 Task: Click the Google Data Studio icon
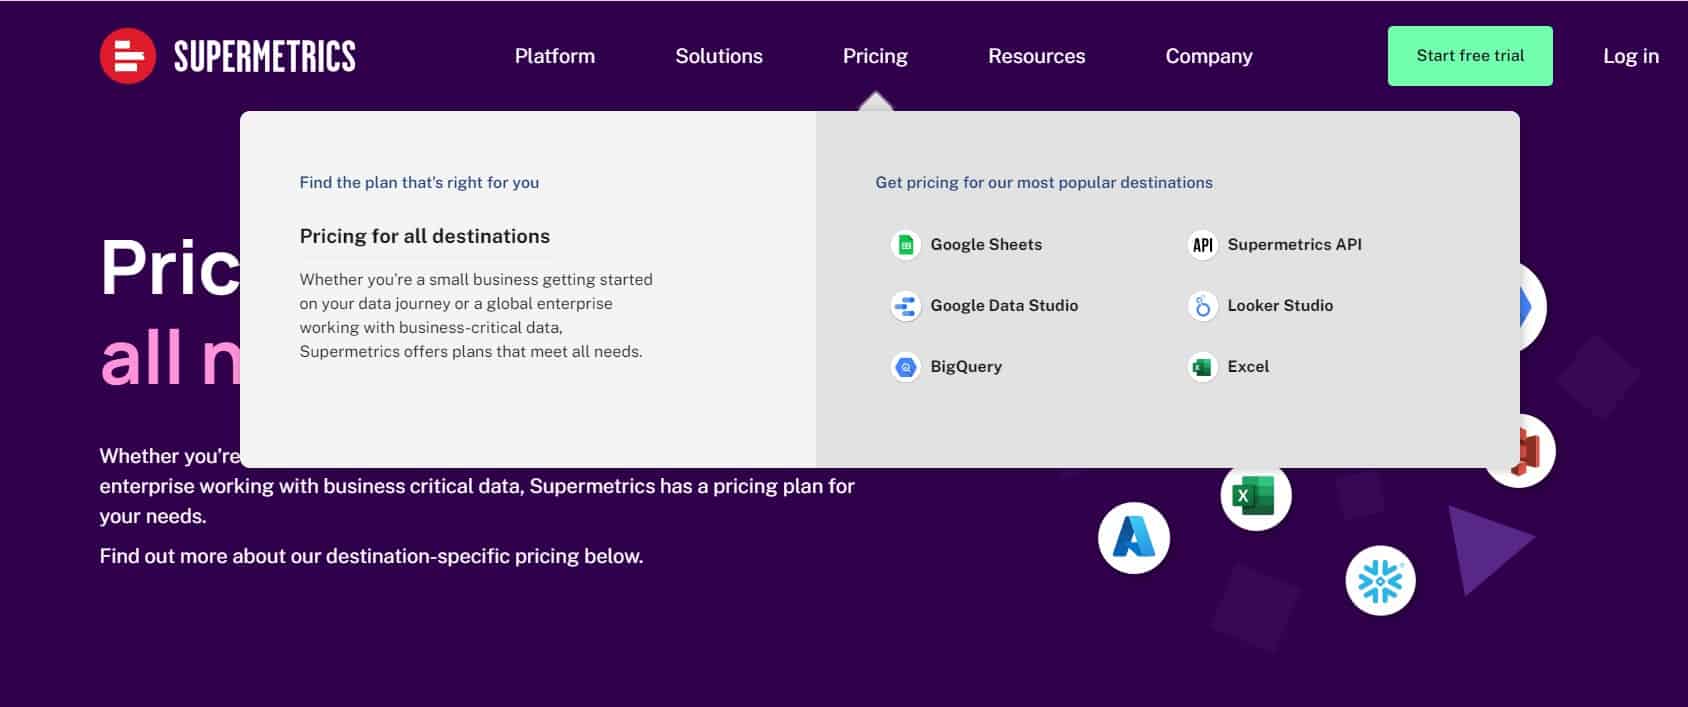[x=906, y=306]
